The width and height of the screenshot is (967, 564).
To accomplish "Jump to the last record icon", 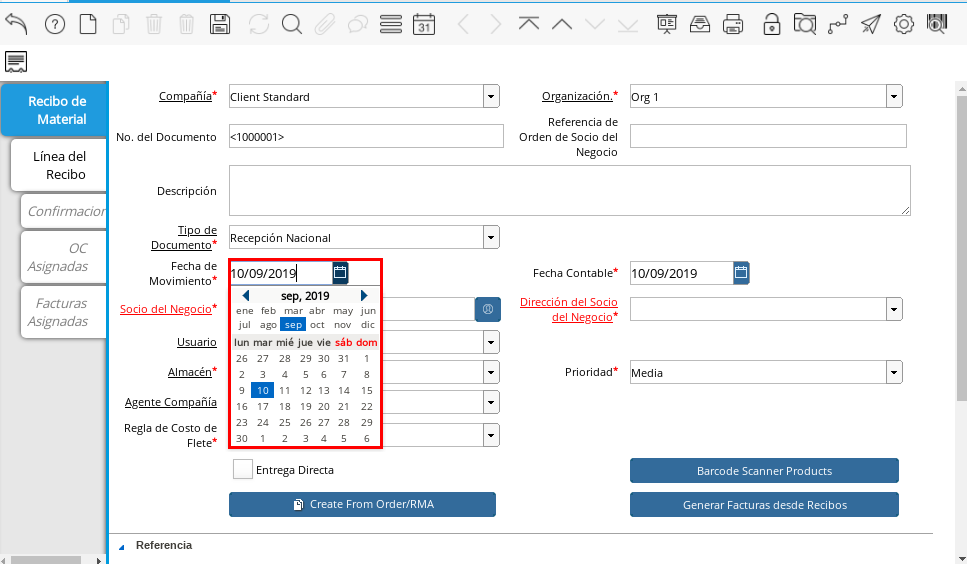I will click(628, 25).
